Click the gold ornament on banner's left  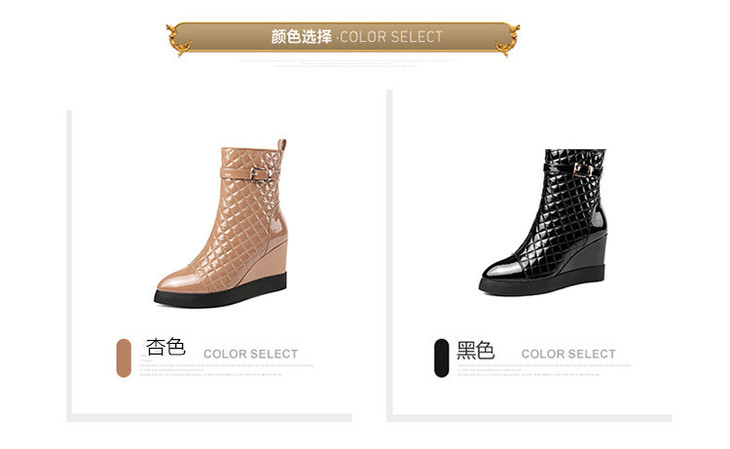(179, 41)
